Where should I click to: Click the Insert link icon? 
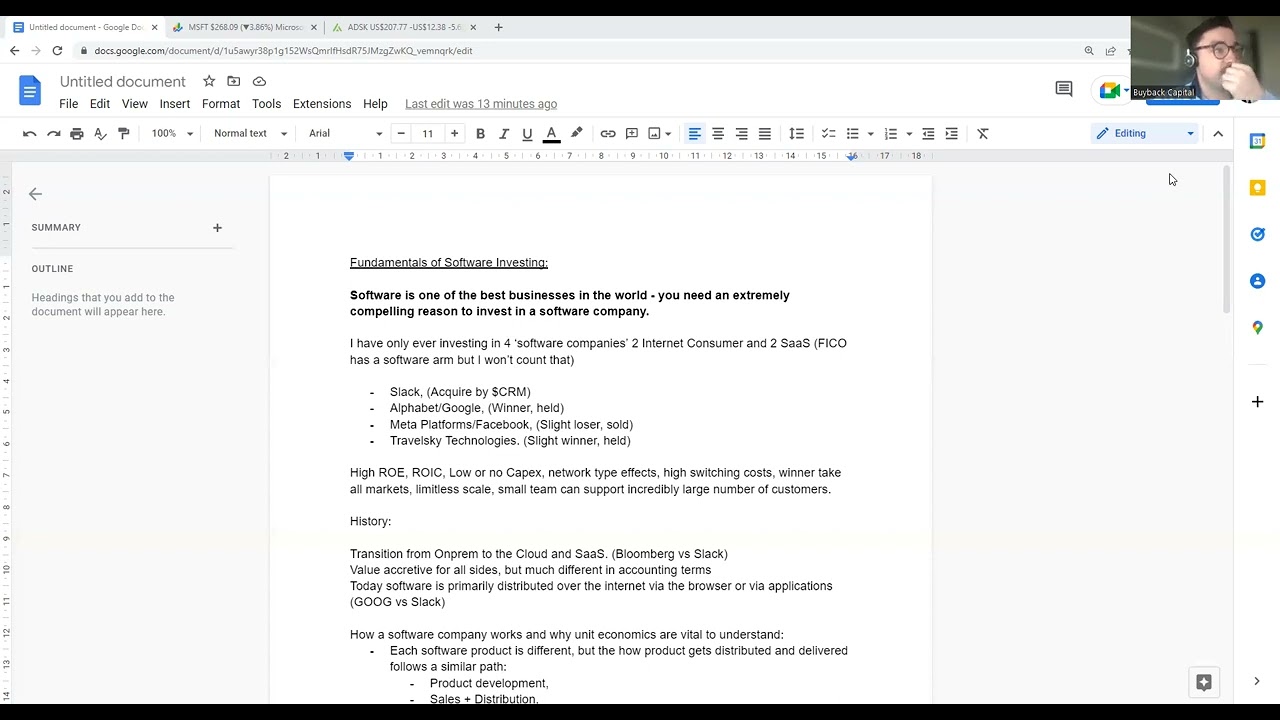coord(608,133)
